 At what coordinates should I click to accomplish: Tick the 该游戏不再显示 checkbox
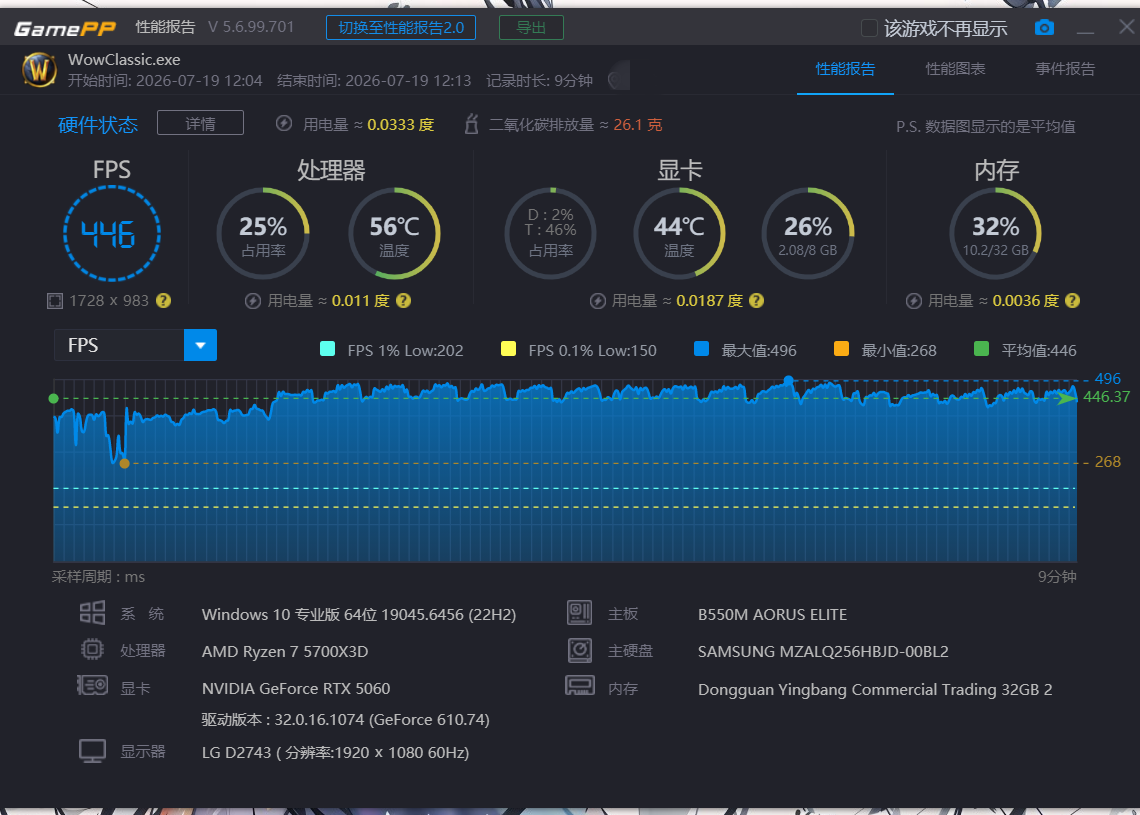pos(869,28)
